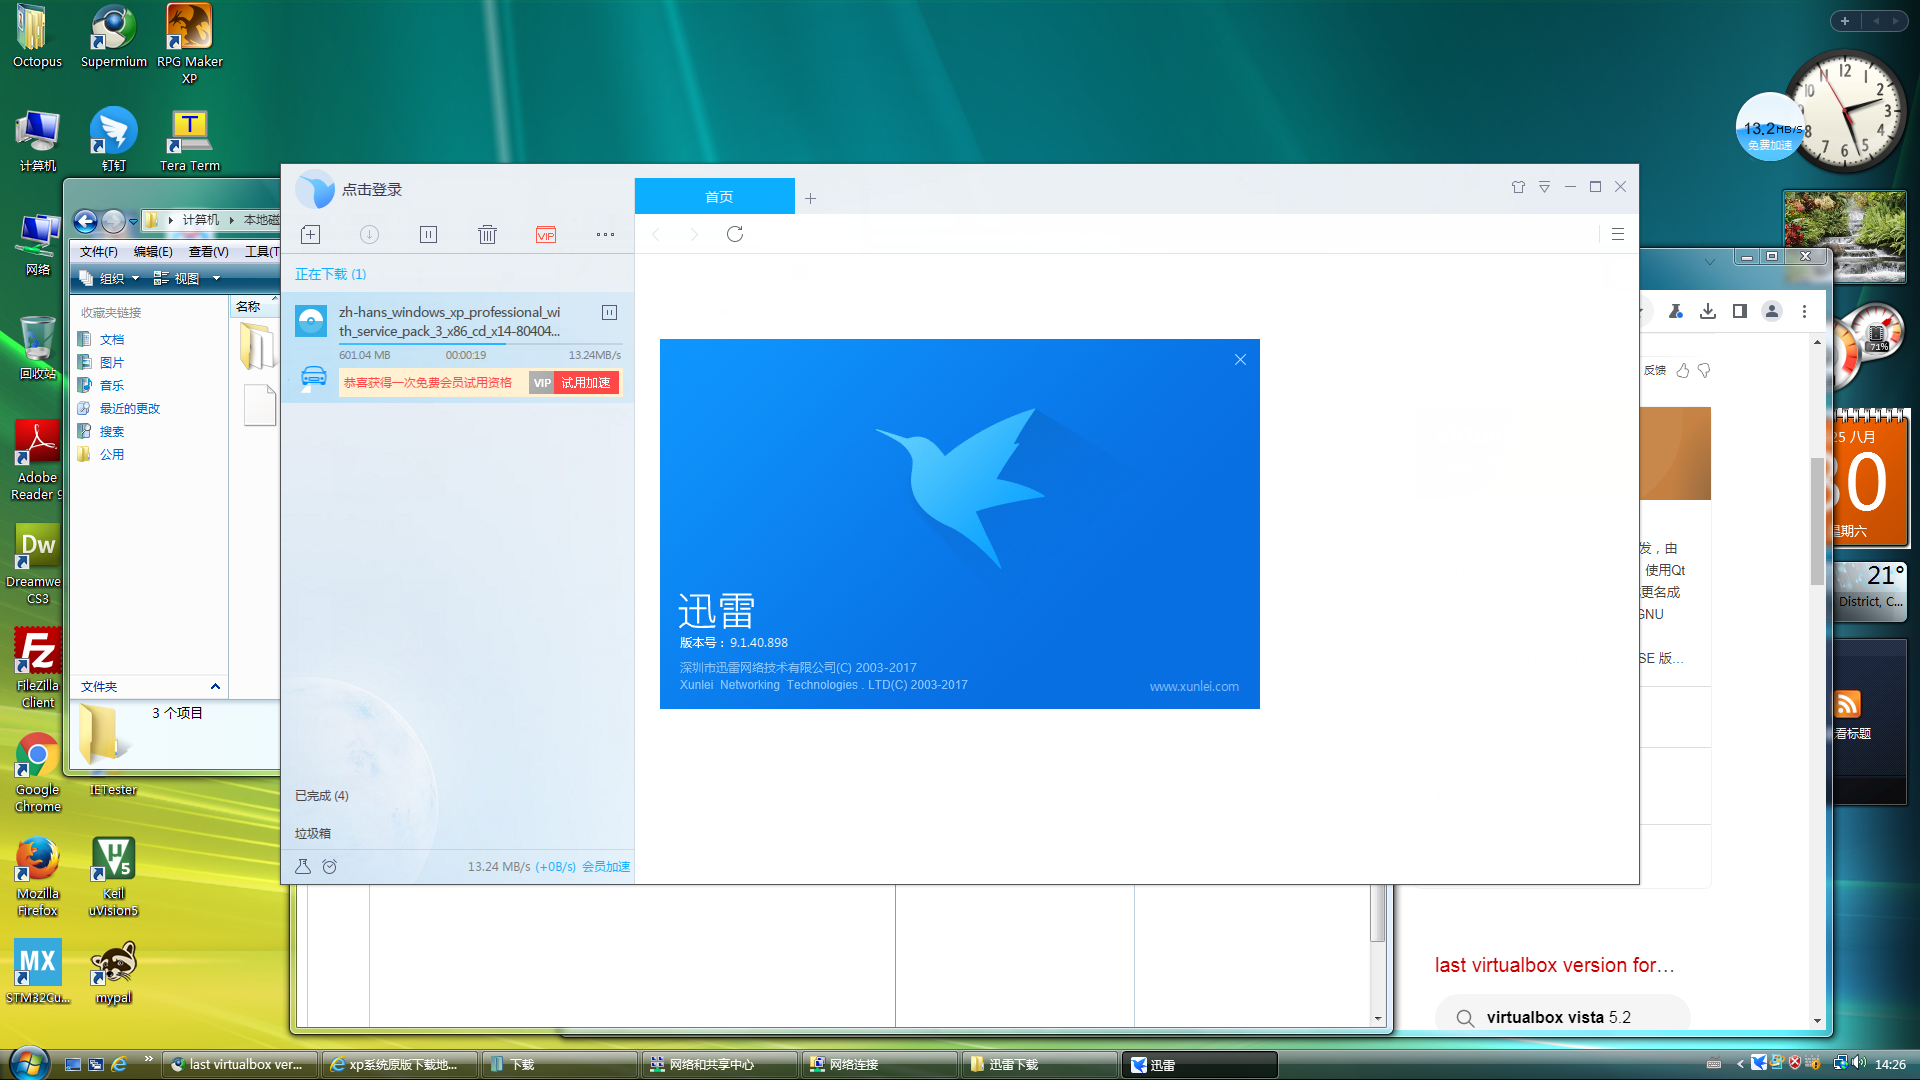Viewport: 1920px width, 1080px height.
Task: Open the www.xunlei.com link in about dialog
Action: pyautogui.click(x=1194, y=686)
